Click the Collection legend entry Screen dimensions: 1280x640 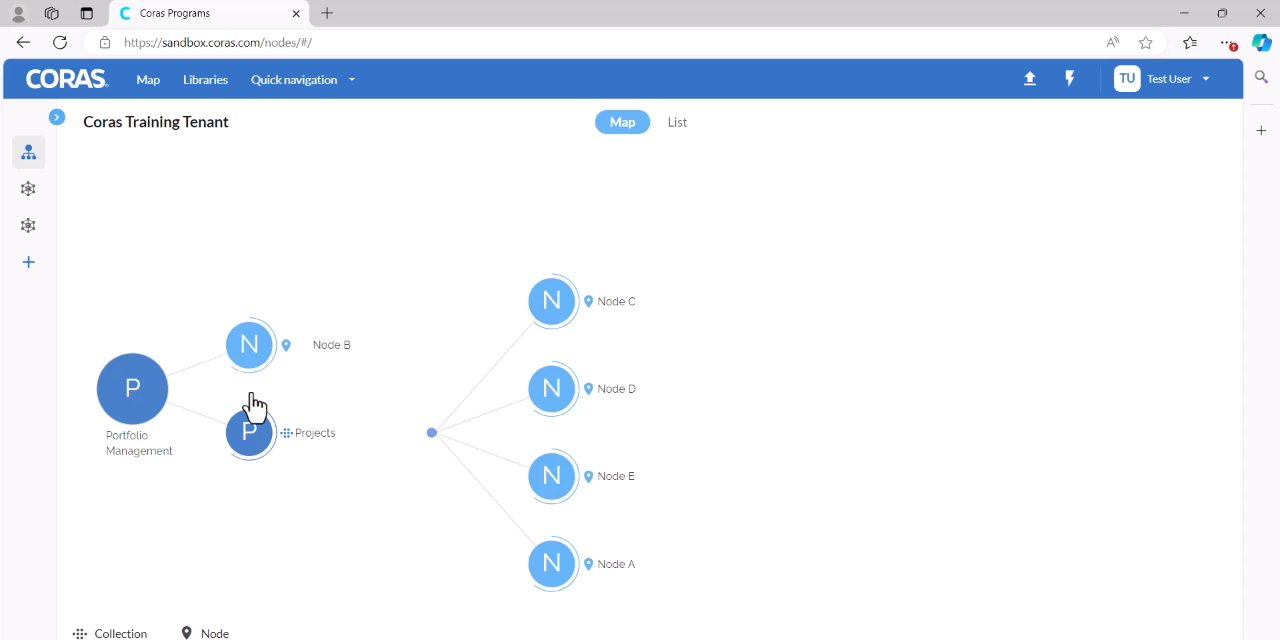click(110, 633)
